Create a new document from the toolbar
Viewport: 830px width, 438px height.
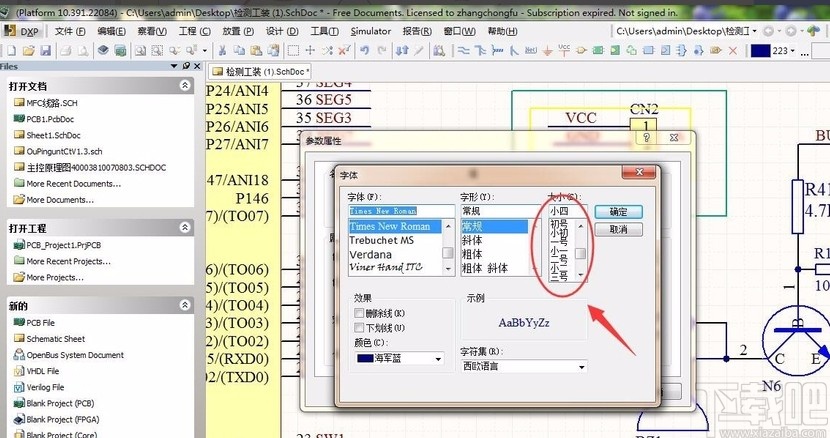12,51
